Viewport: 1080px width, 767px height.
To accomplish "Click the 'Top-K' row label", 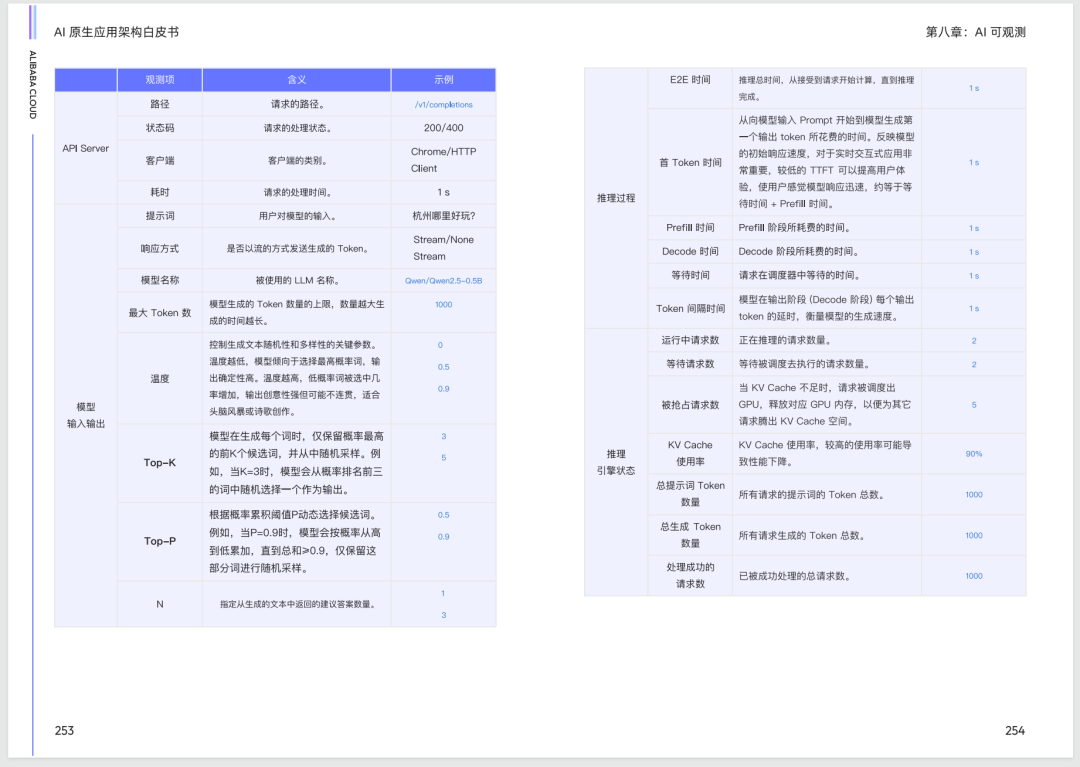I will click(160, 463).
